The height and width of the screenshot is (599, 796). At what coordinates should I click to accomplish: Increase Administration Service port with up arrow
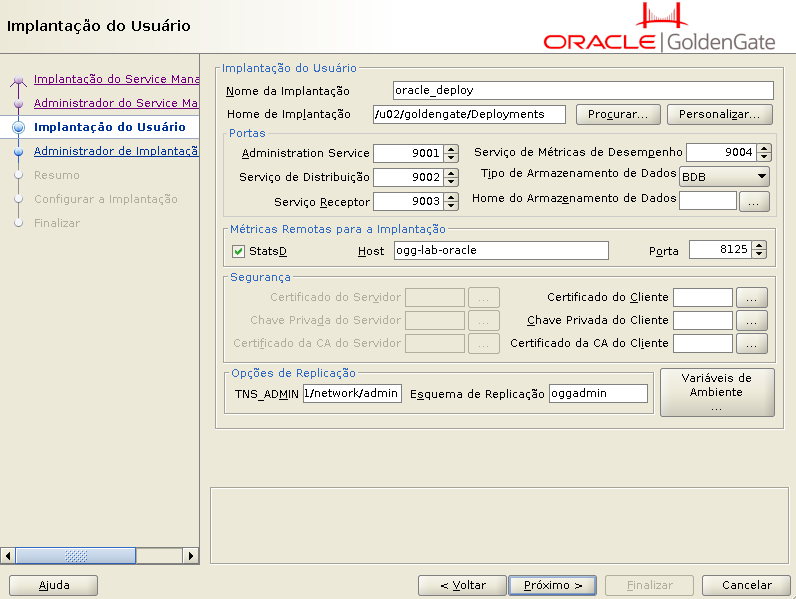[451, 149]
